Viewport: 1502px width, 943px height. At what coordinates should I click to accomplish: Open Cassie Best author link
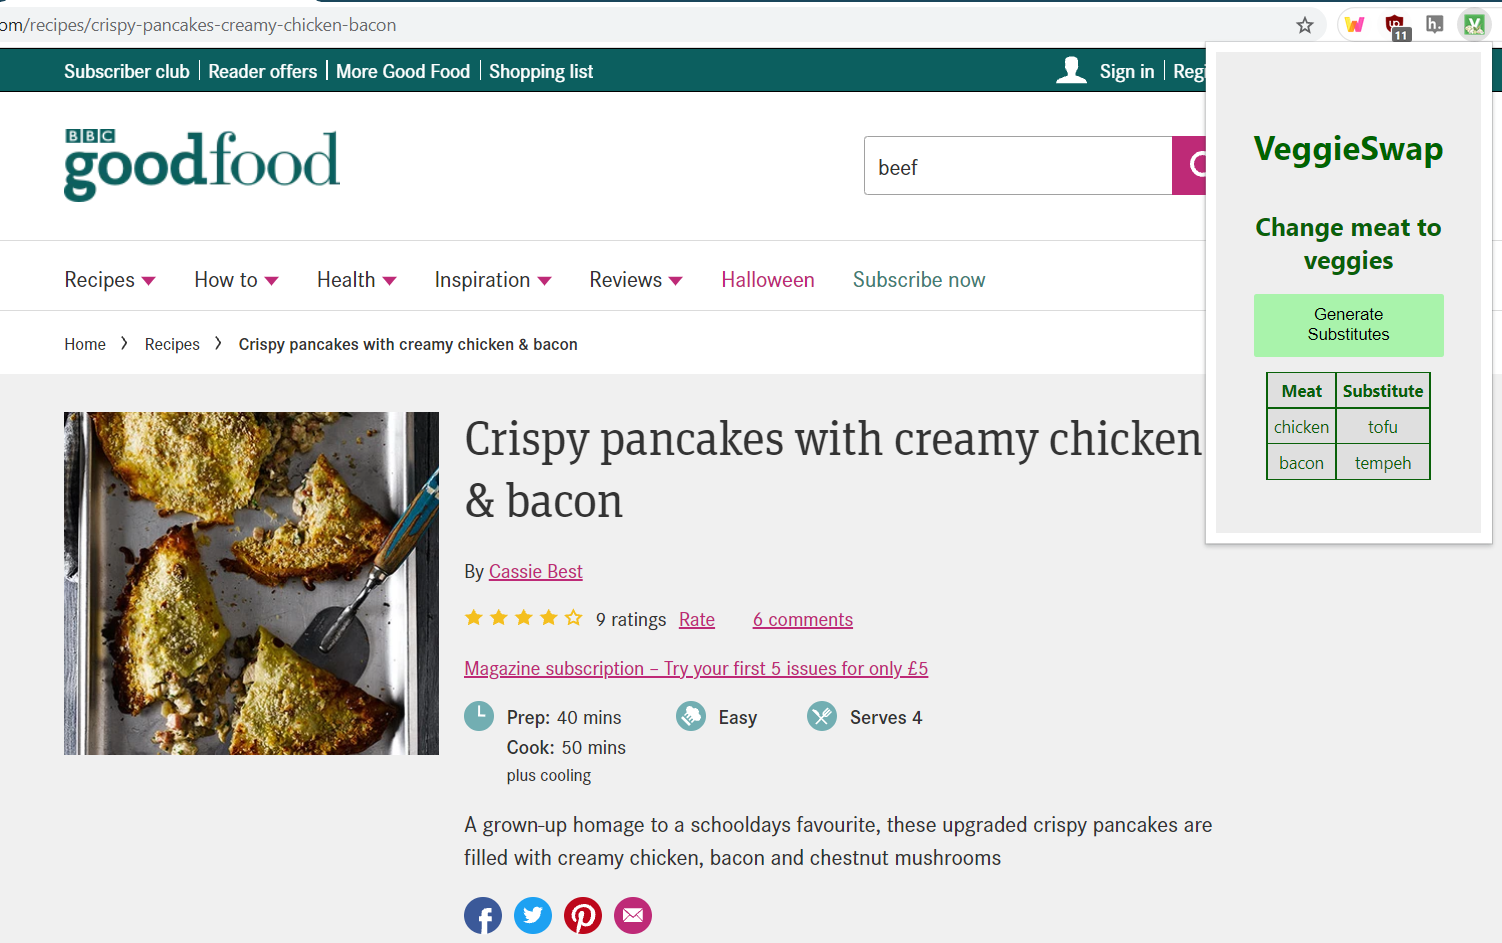coord(535,571)
